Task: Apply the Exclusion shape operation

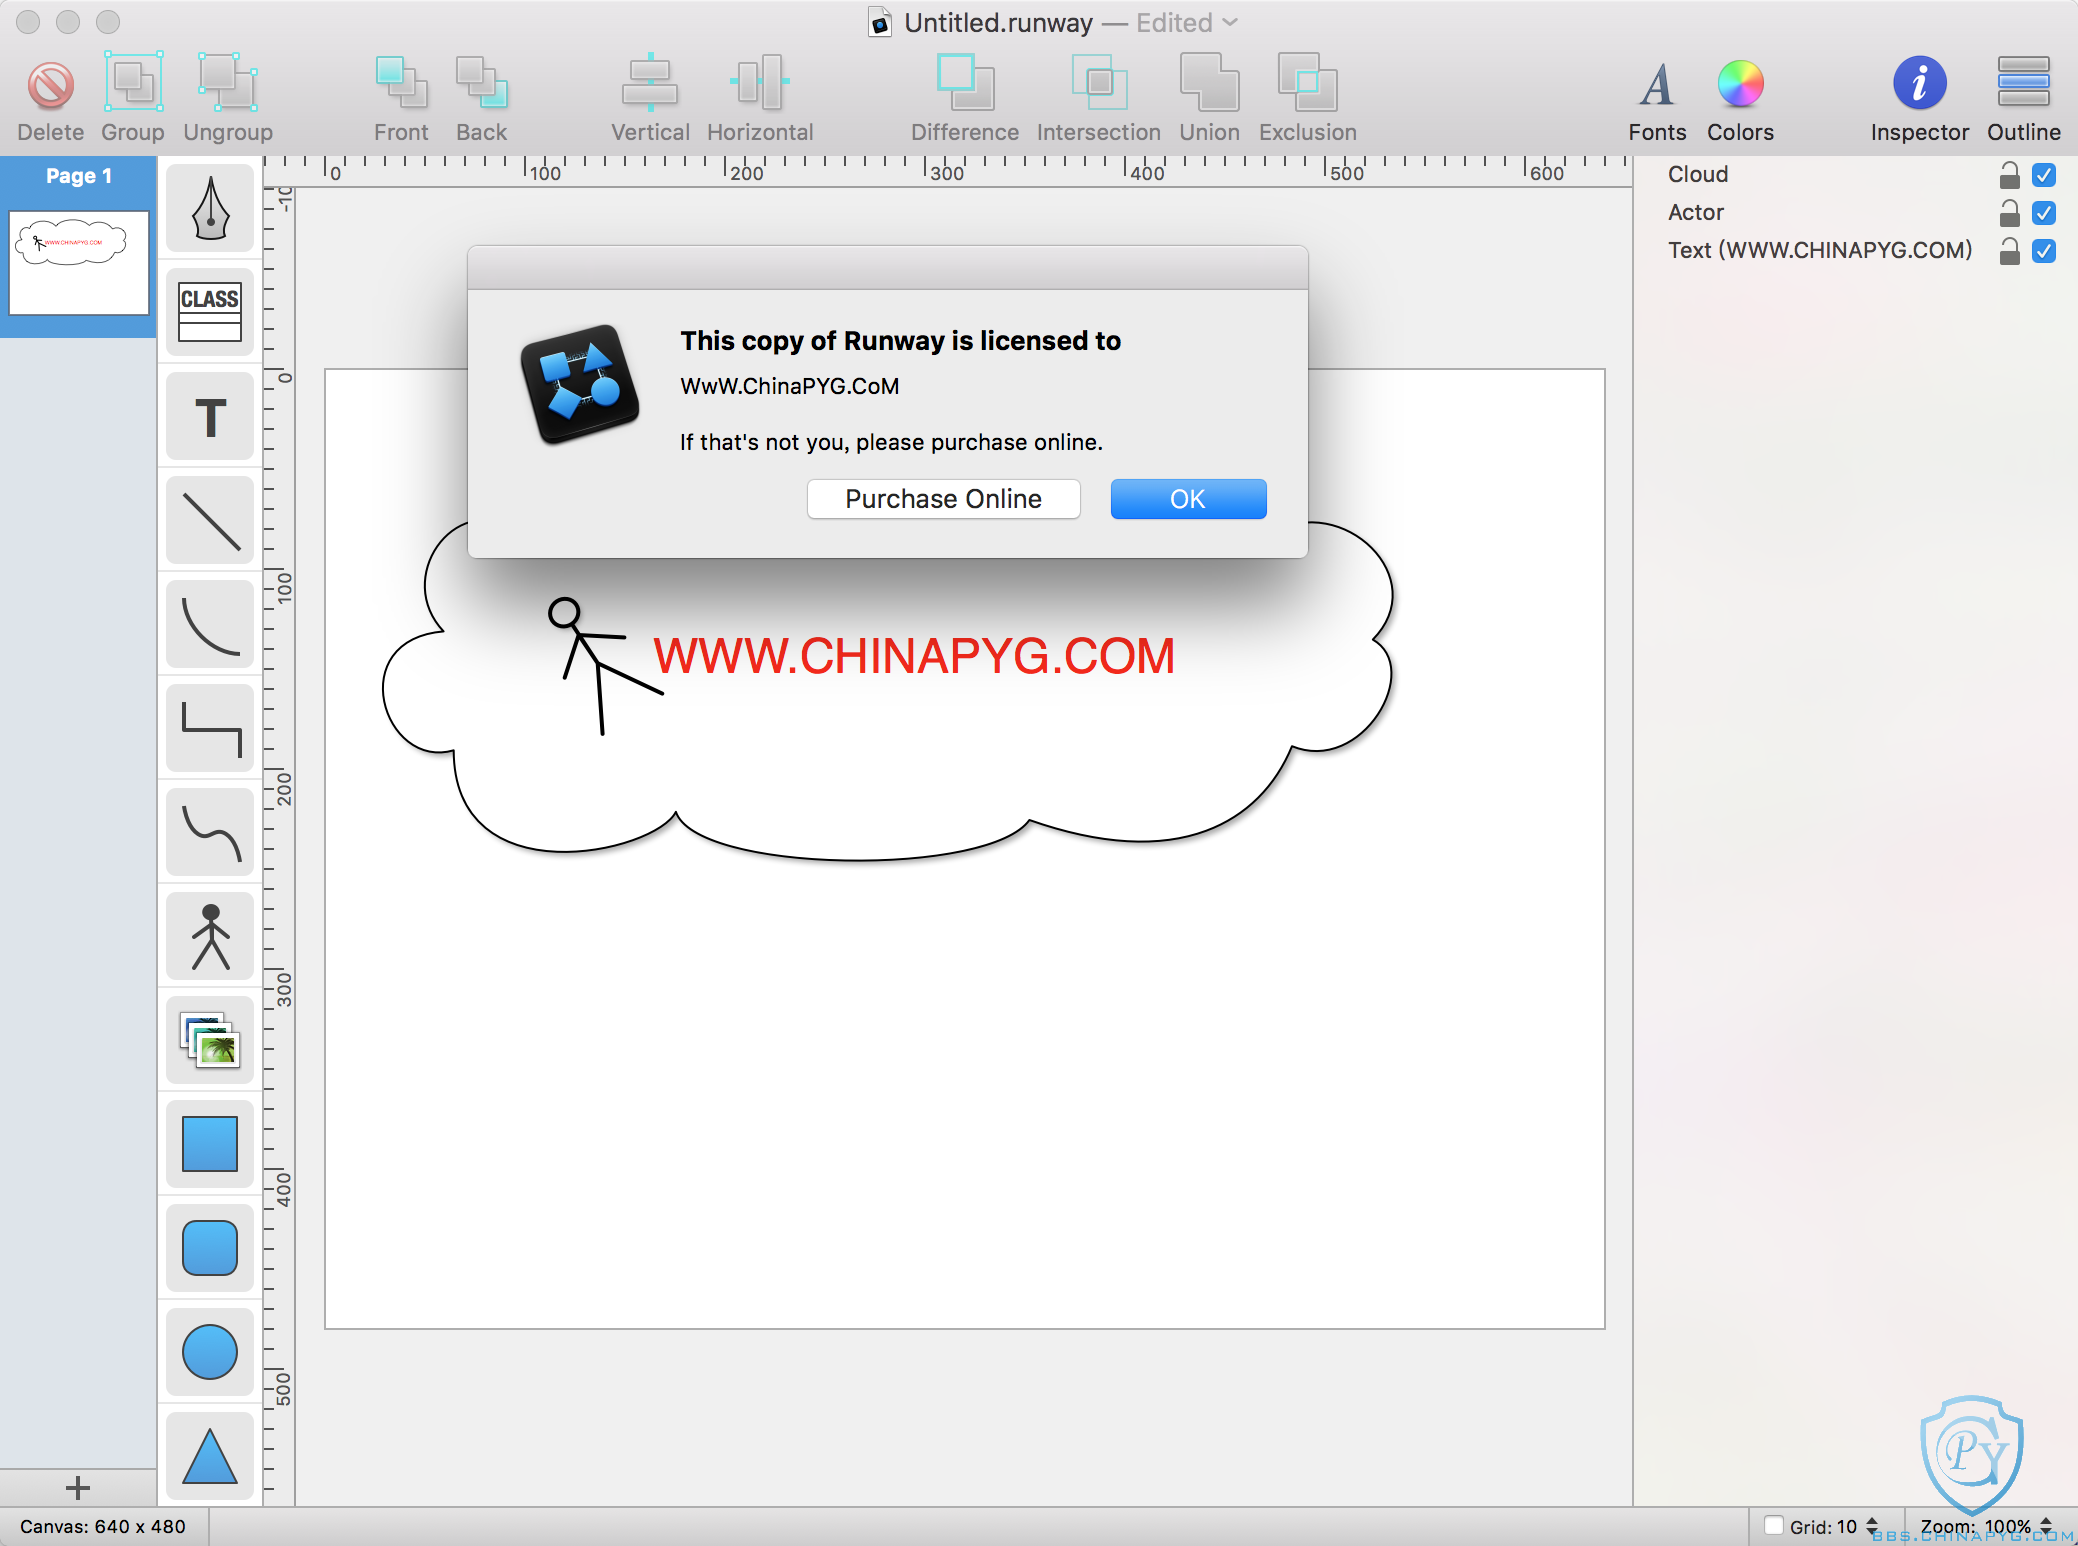Action: [x=1307, y=83]
